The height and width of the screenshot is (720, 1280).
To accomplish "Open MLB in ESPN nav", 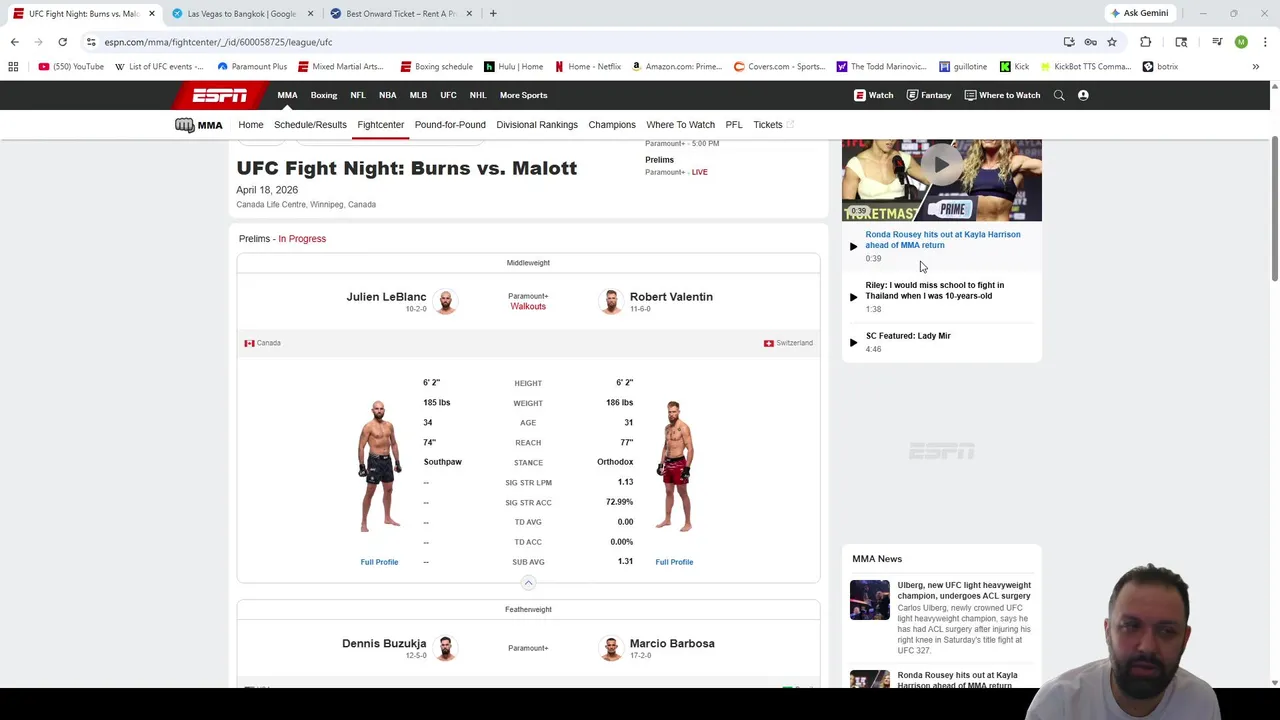I will click(418, 95).
